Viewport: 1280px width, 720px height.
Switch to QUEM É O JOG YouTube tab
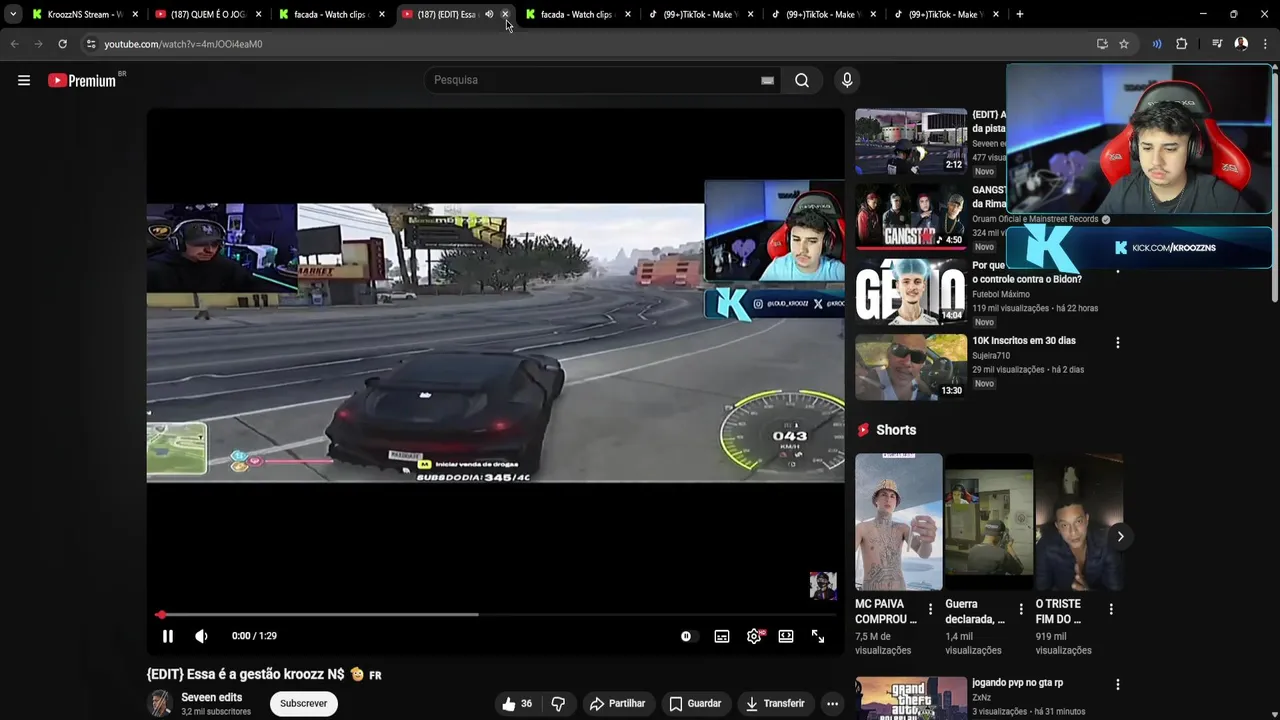pyautogui.click(x=207, y=14)
